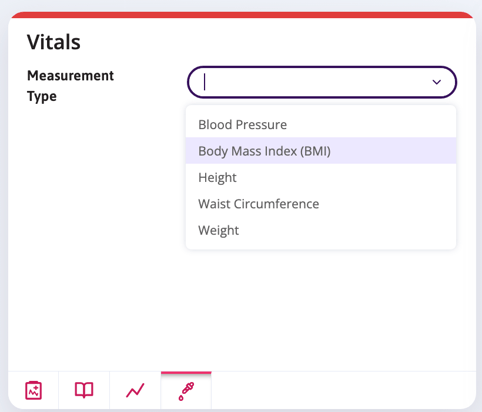This screenshot has width=482, height=412.
Task: Select the dropper measurements icon tab
Action: (186, 391)
